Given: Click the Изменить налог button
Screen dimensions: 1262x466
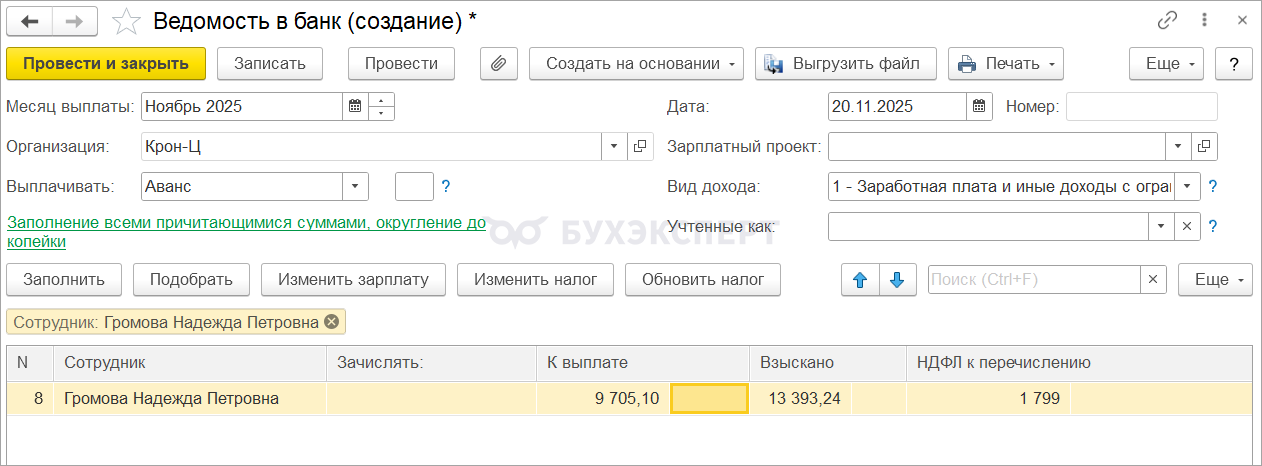Looking at the screenshot, I should pyautogui.click(x=535, y=280).
